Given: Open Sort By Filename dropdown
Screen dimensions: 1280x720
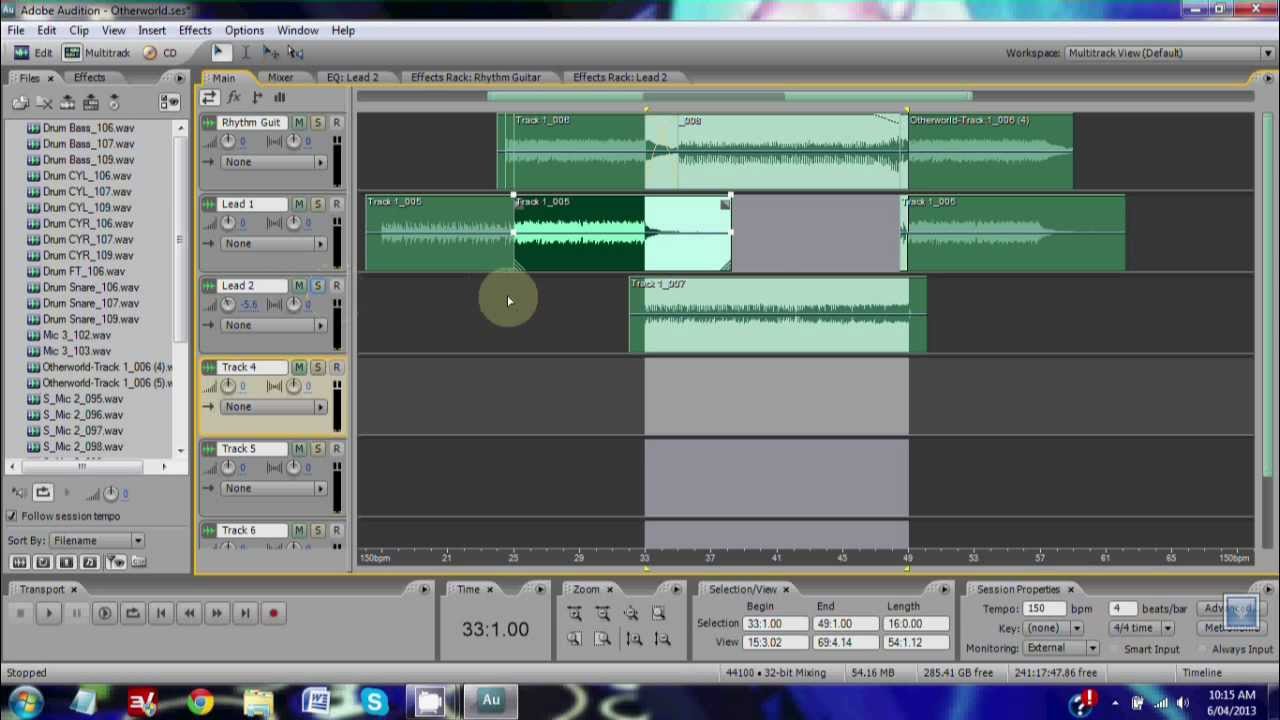Looking at the screenshot, I should (x=97, y=541).
